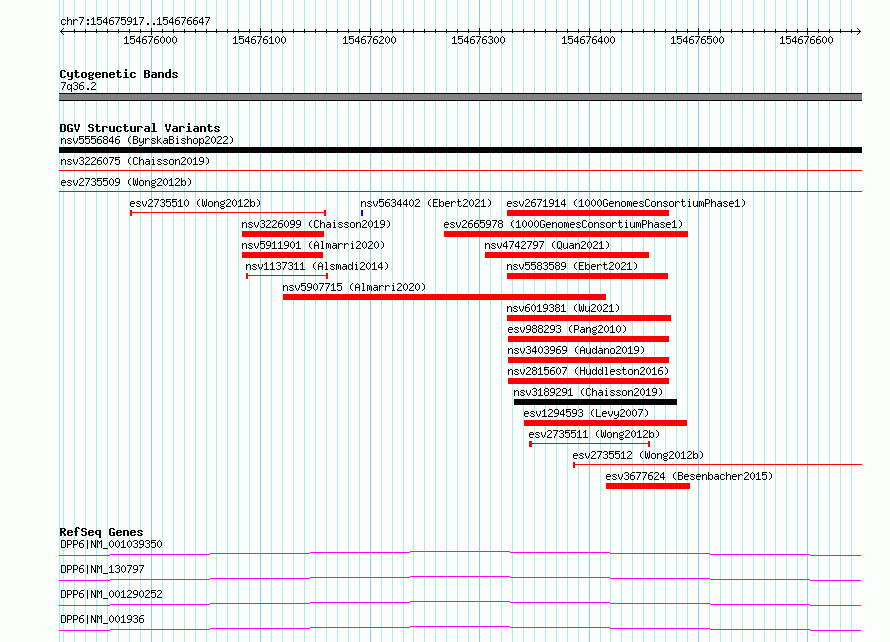Screen dimensions: 890x642
Task: Open nsv1137311 (Alsmadi2014) label
Action: coord(317,266)
